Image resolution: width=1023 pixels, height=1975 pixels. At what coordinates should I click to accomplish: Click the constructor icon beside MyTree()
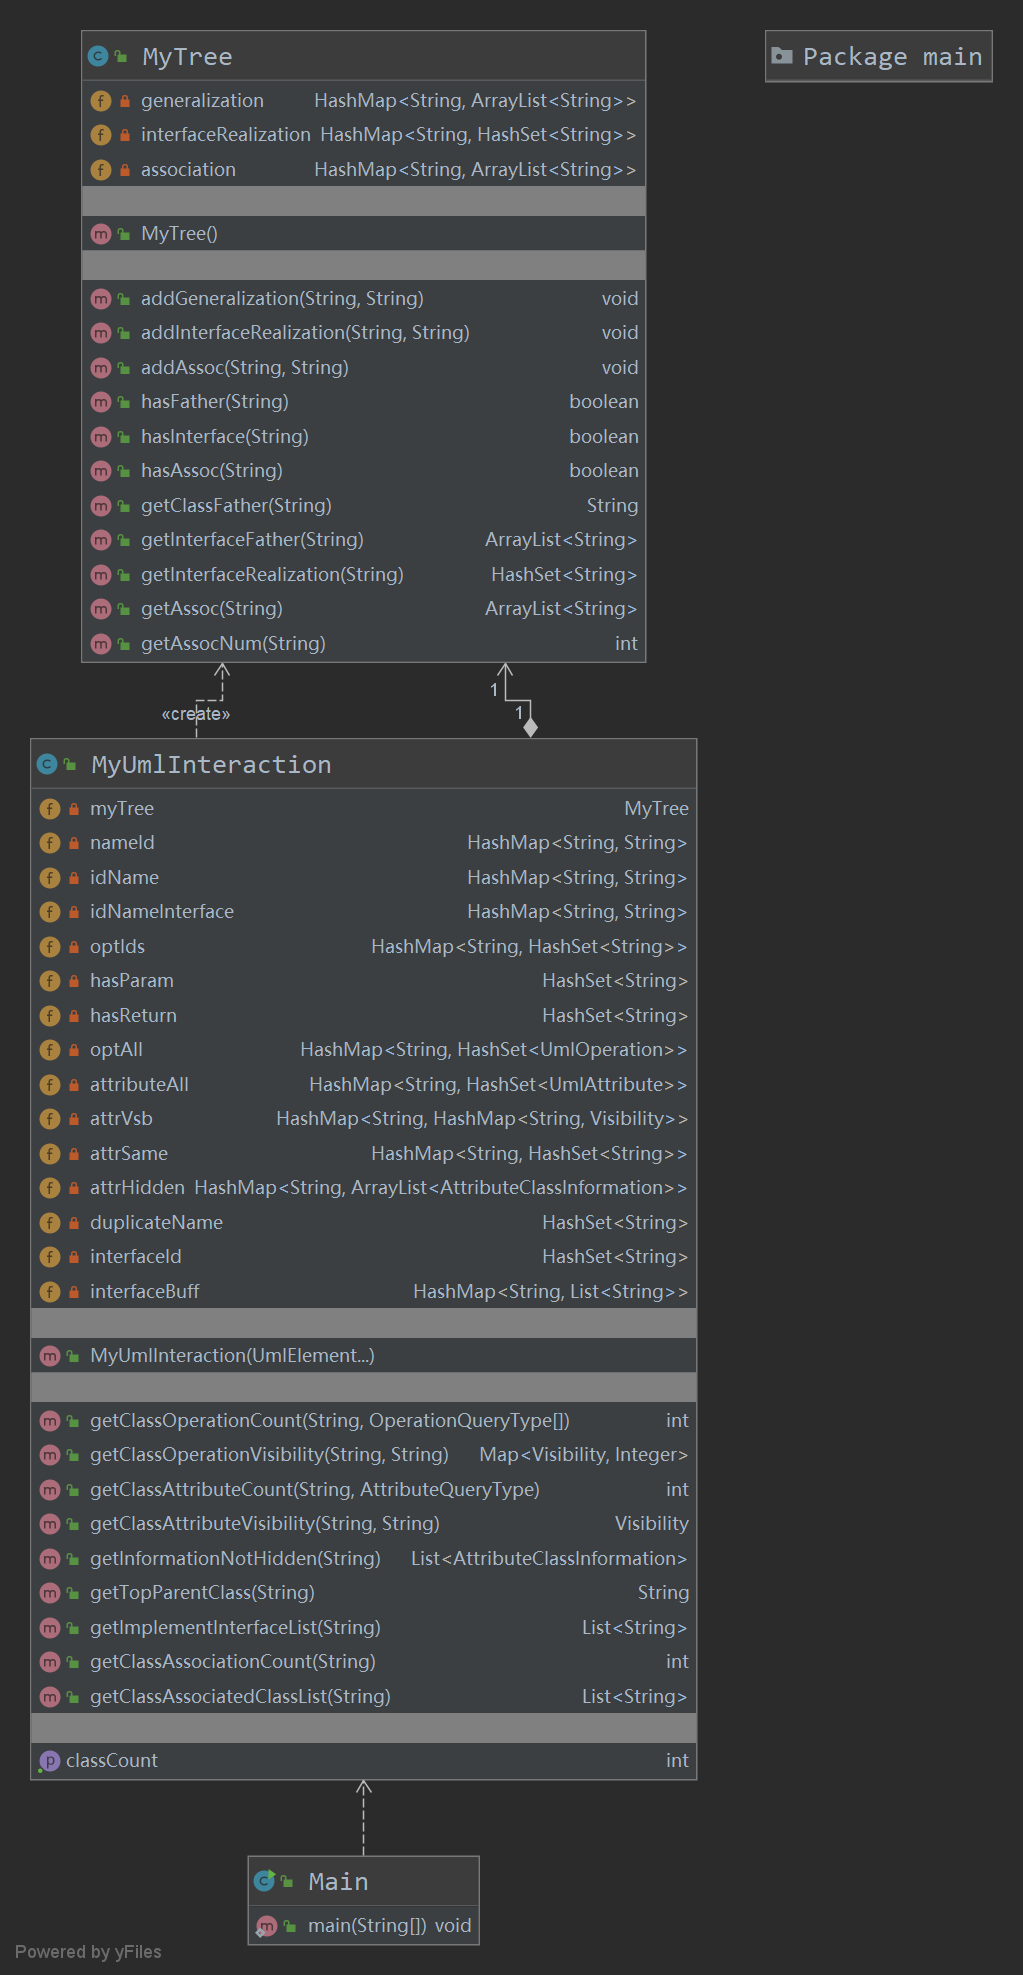[x=101, y=234]
